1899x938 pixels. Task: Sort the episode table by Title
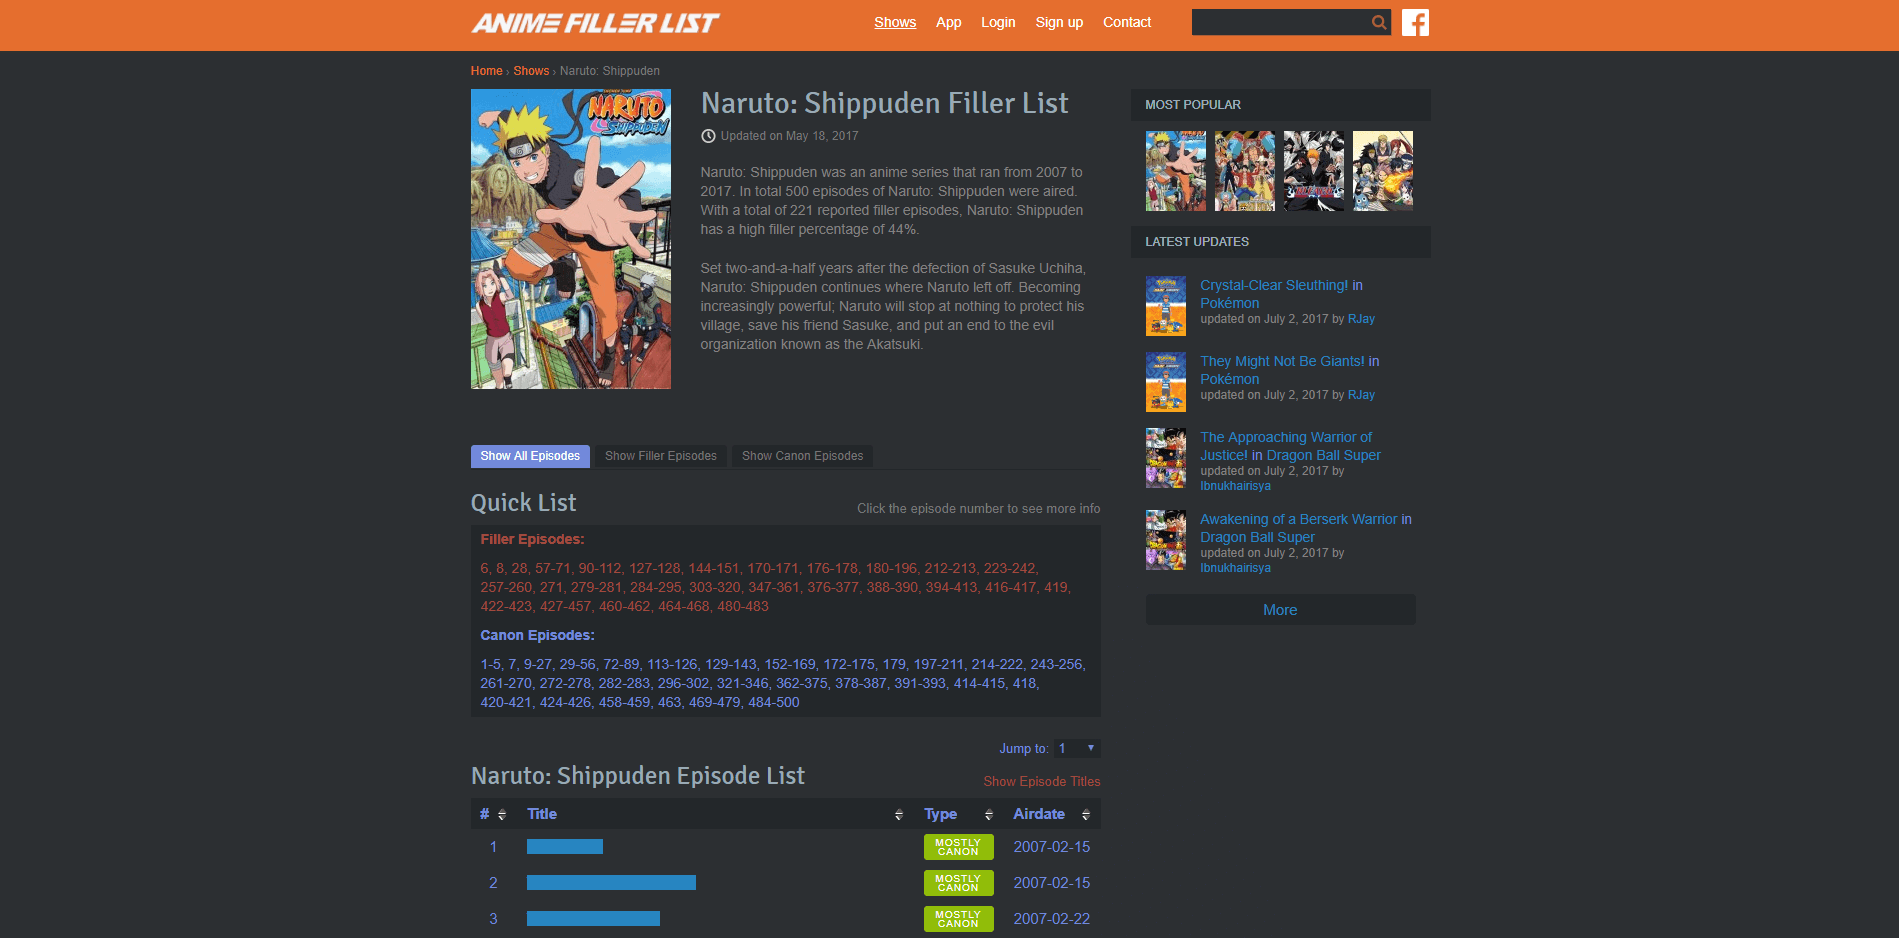[x=715, y=814]
